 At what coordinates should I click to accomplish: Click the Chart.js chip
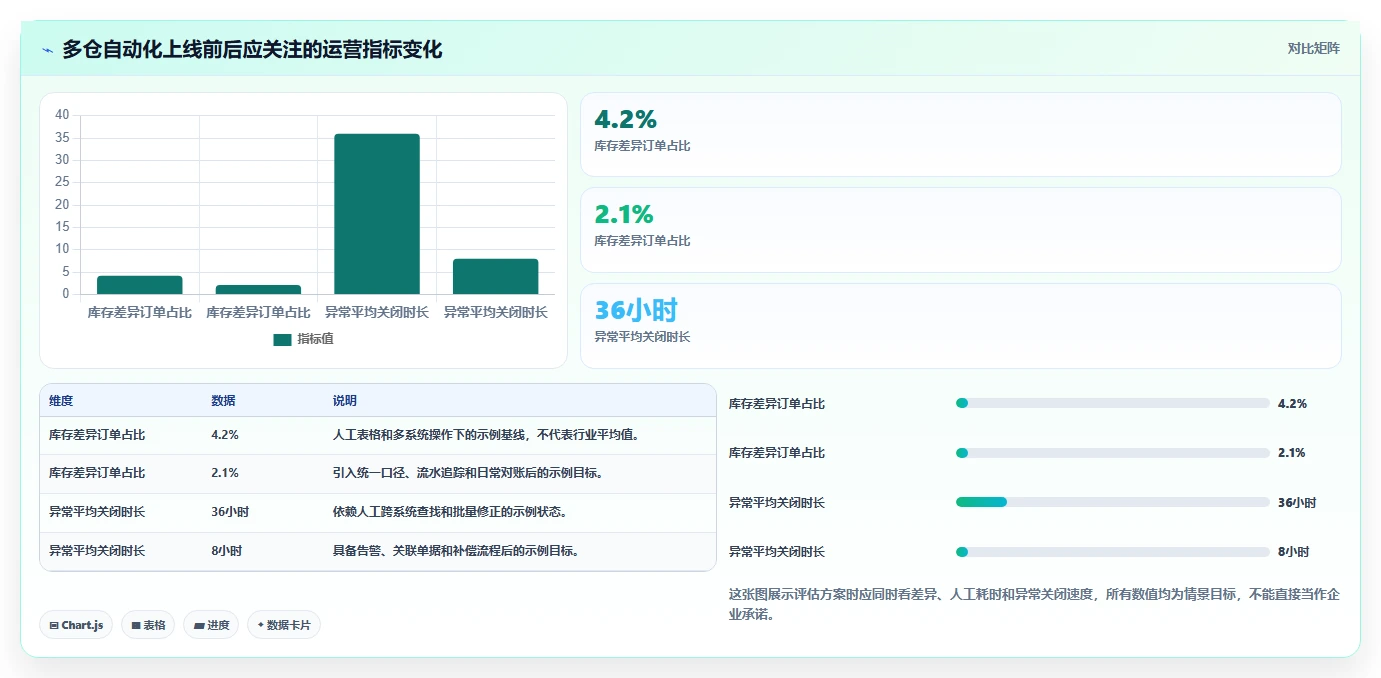pos(77,625)
